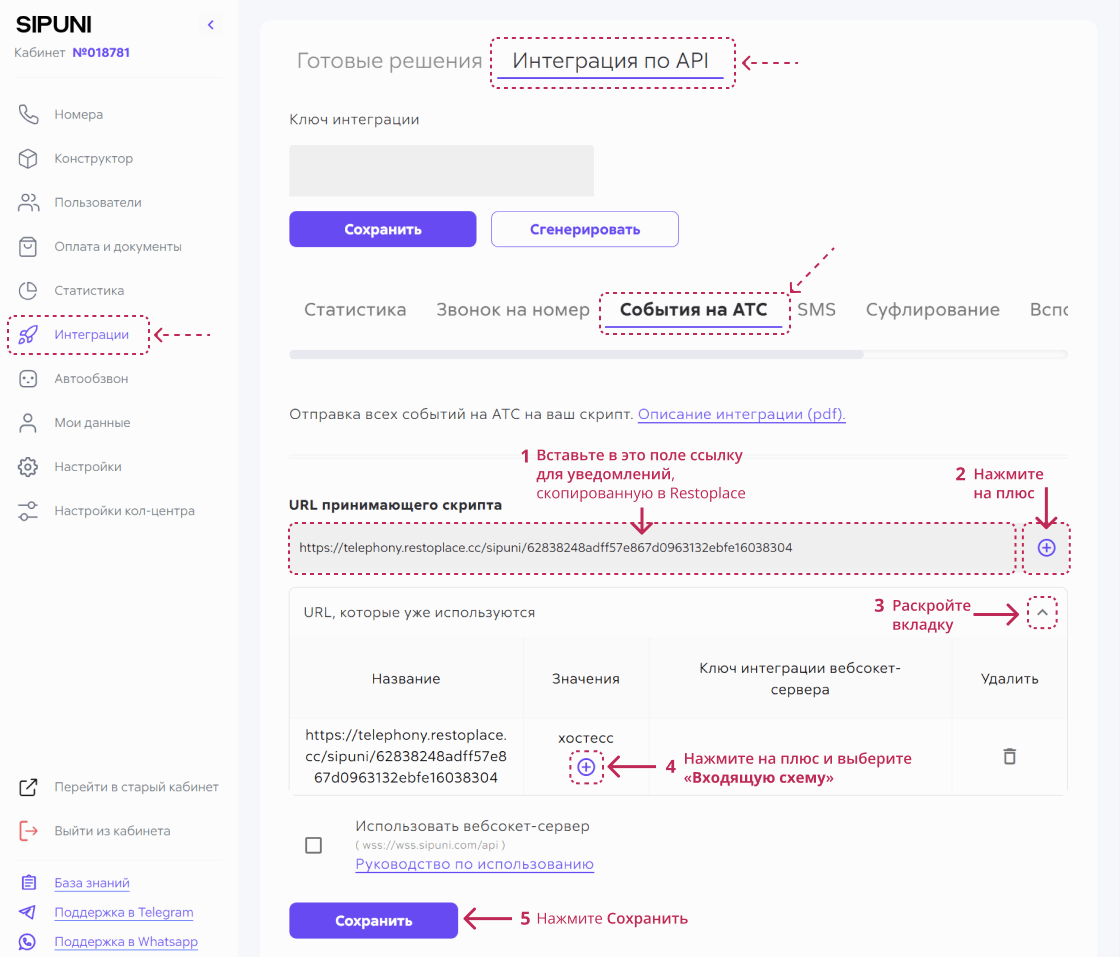Click the plus icon beside the URL field

[x=1046, y=547]
